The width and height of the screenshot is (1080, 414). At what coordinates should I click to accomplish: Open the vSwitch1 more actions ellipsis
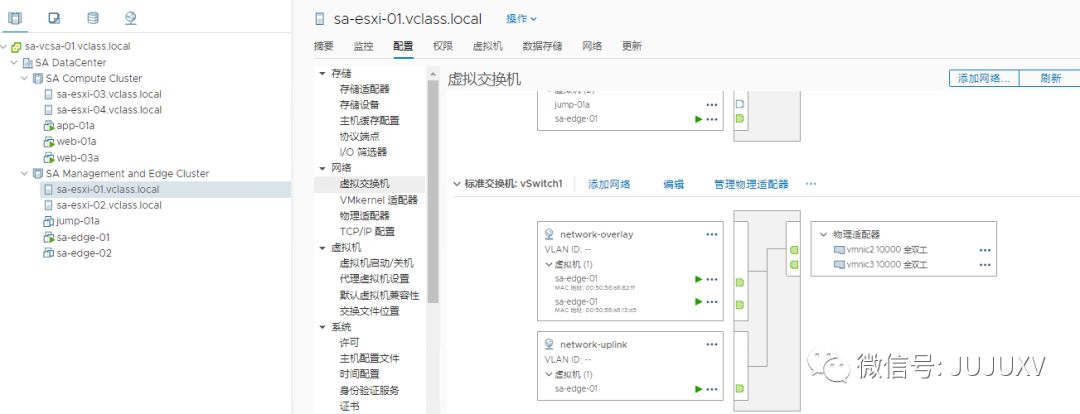[811, 184]
